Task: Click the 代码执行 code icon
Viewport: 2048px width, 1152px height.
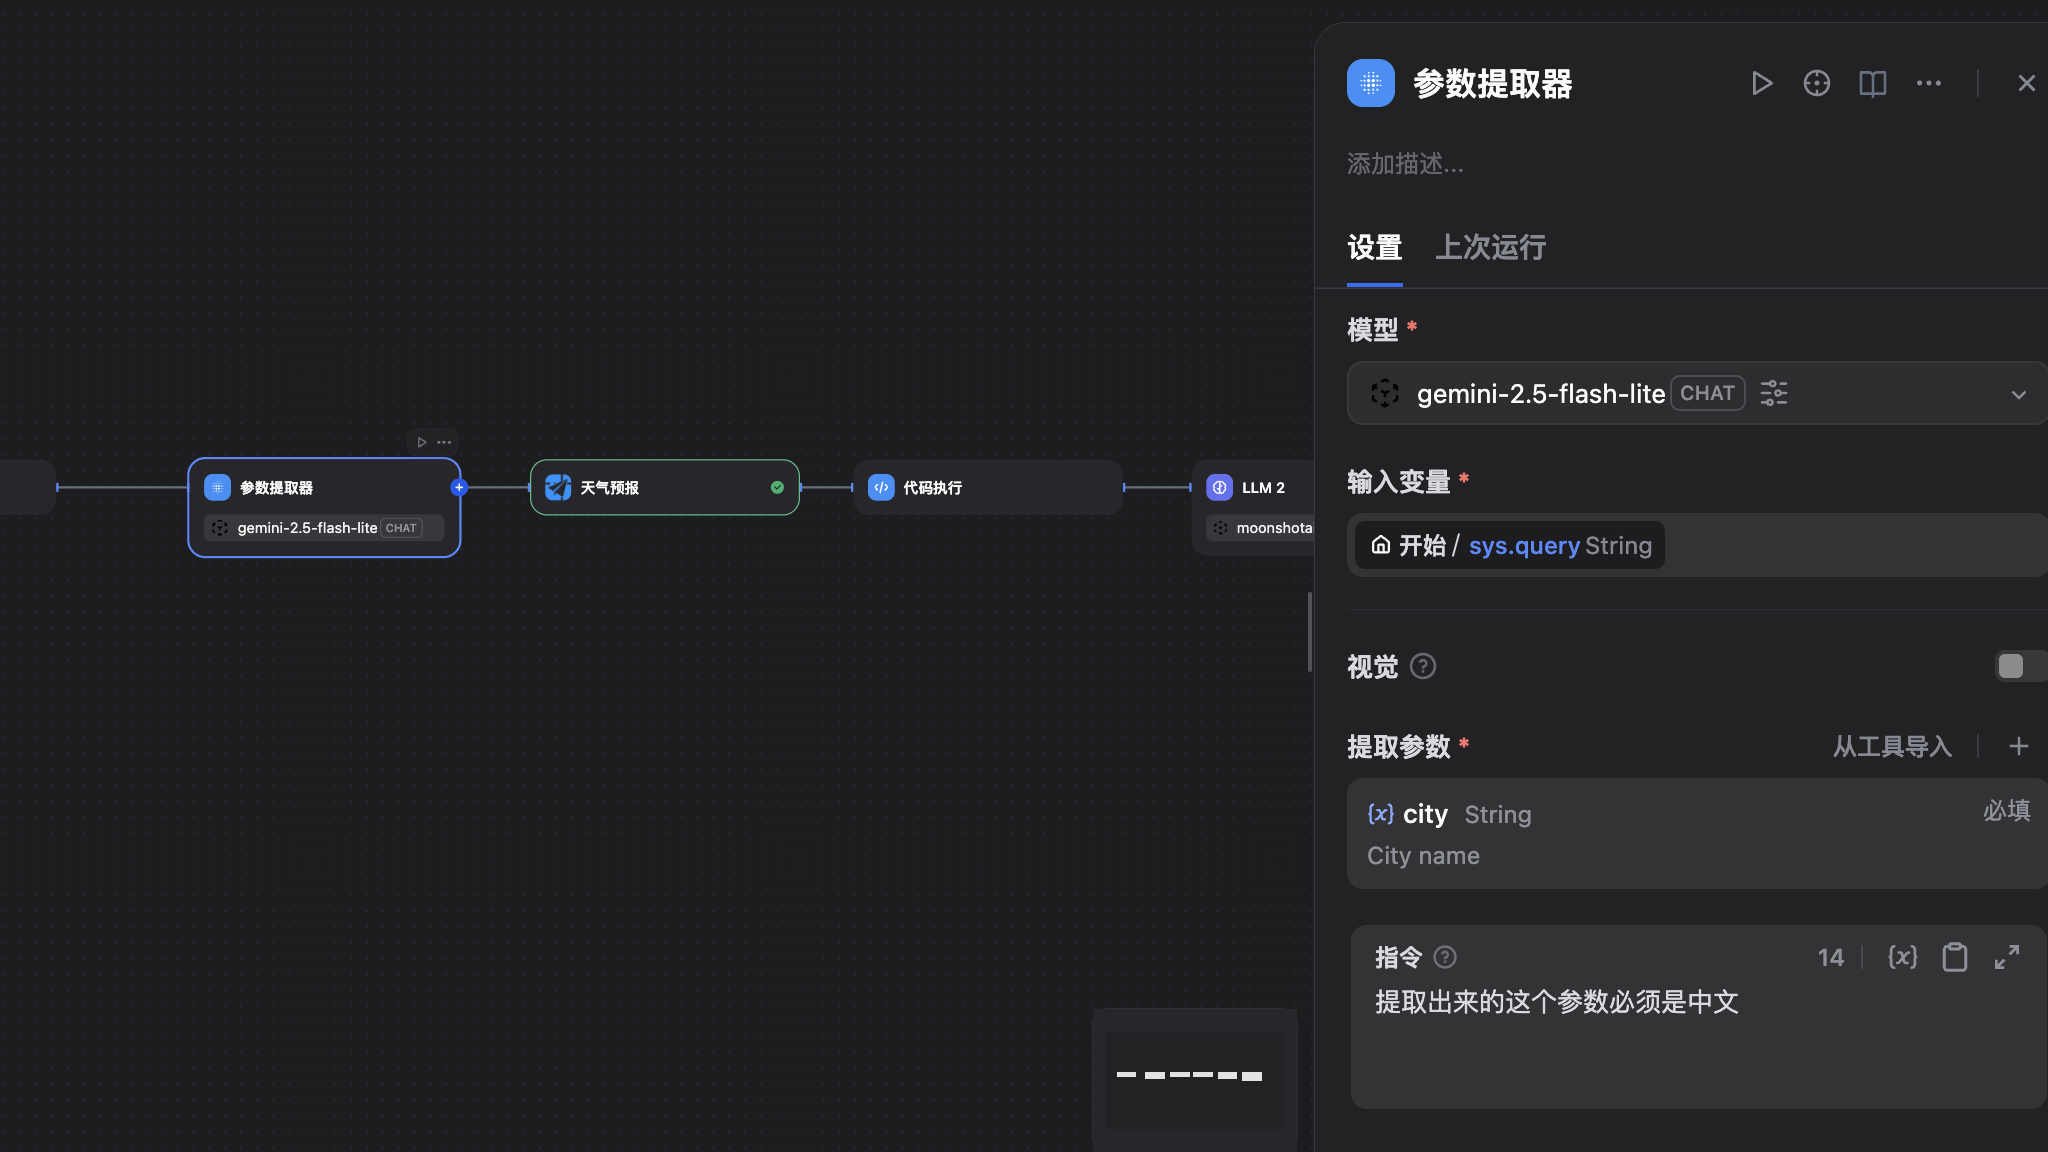Action: pyautogui.click(x=881, y=487)
